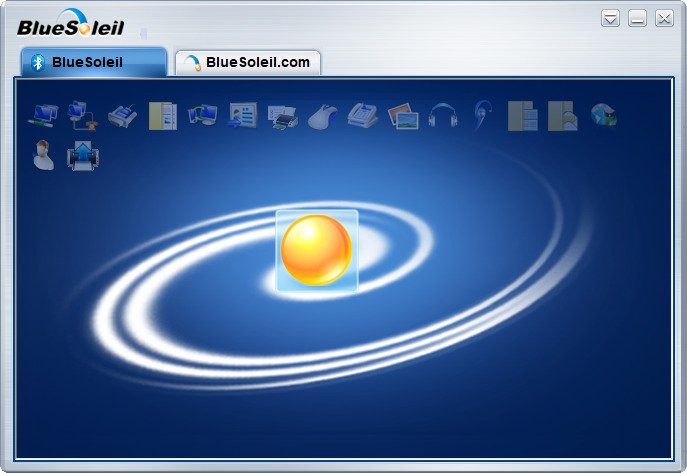687x473 pixels.
Task: Open the BlueSoleil.com tab
Action: click(248, 63)
